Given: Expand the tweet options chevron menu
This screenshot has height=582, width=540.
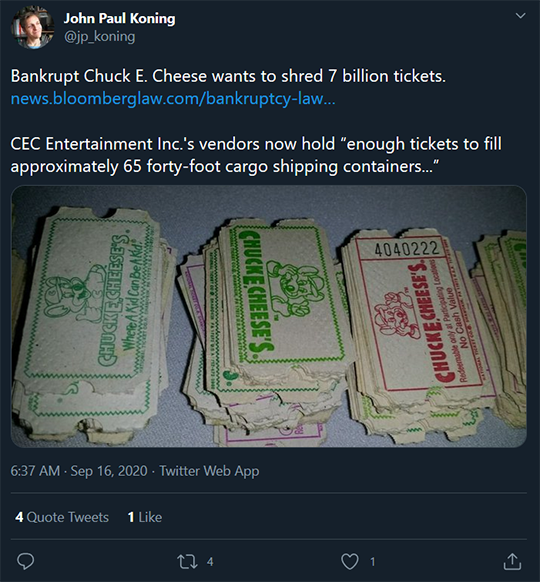Looking at the screenshot, I should coord(520,16).
